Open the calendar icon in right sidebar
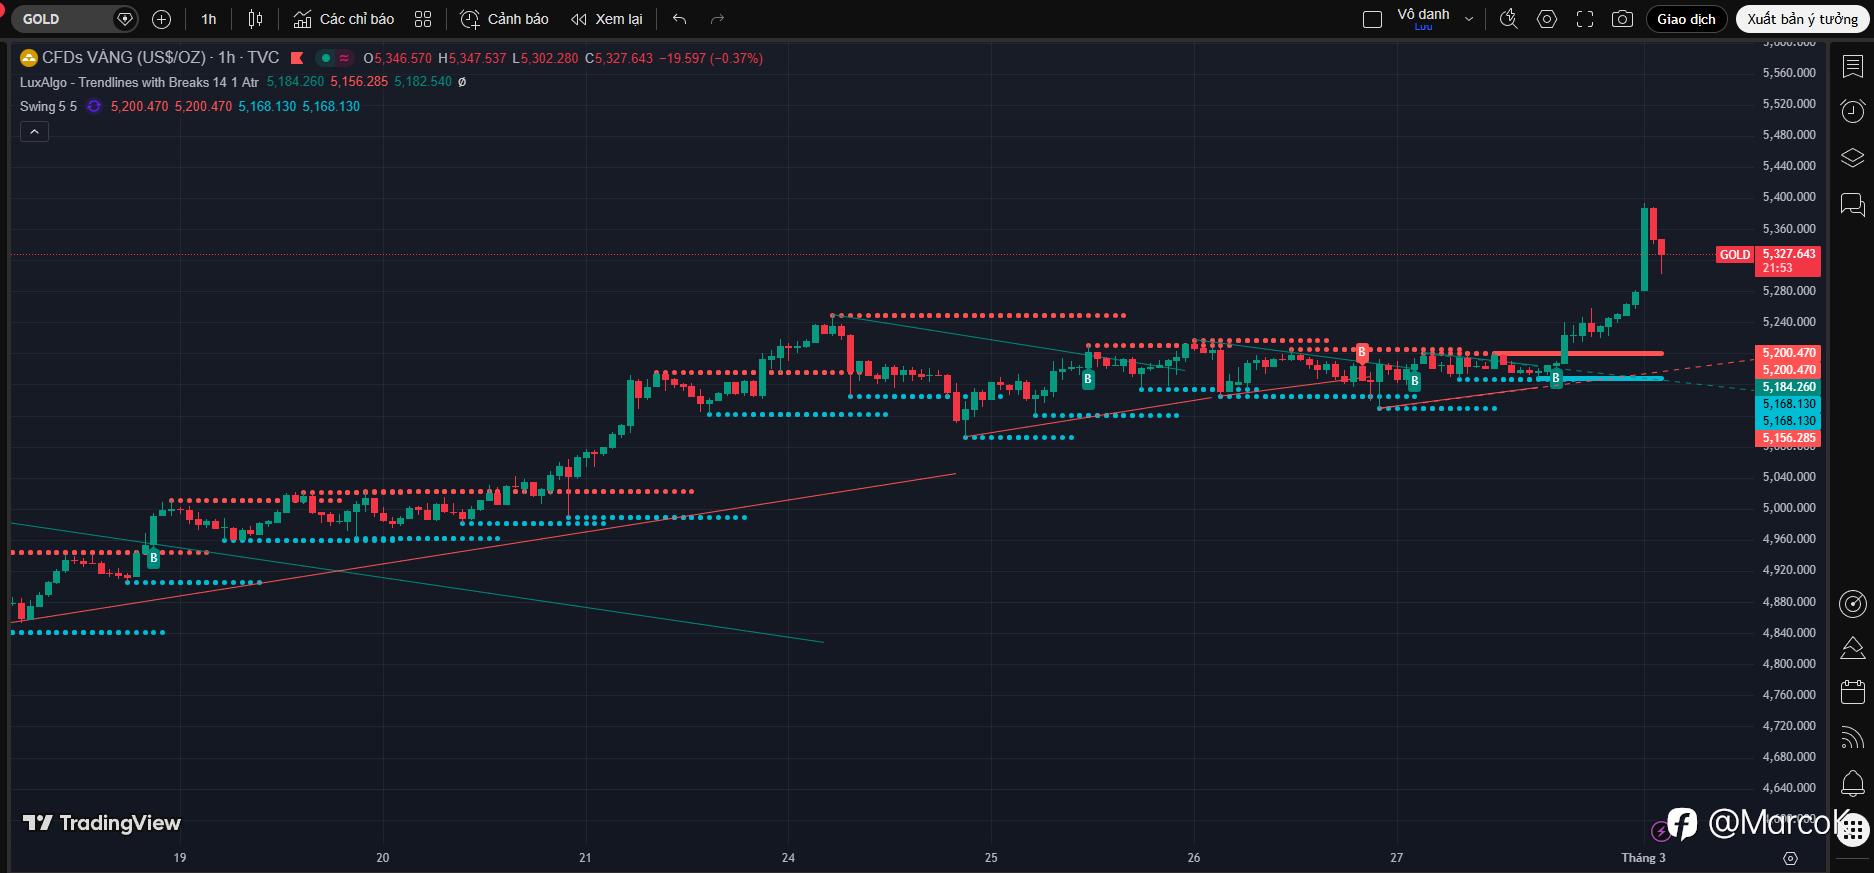1874x873 pixels. [1852, 692]
